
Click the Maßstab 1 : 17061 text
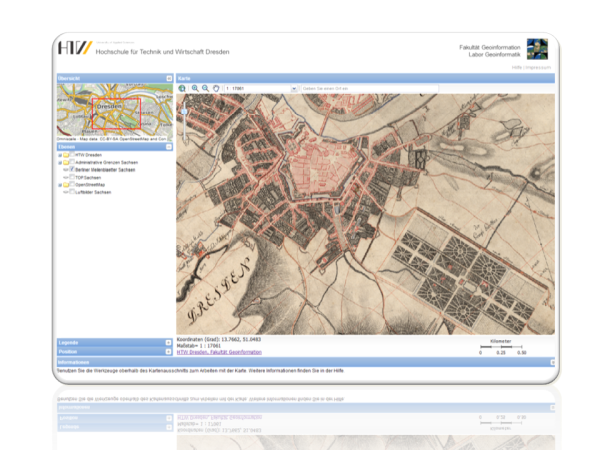(x=199, y=346)
